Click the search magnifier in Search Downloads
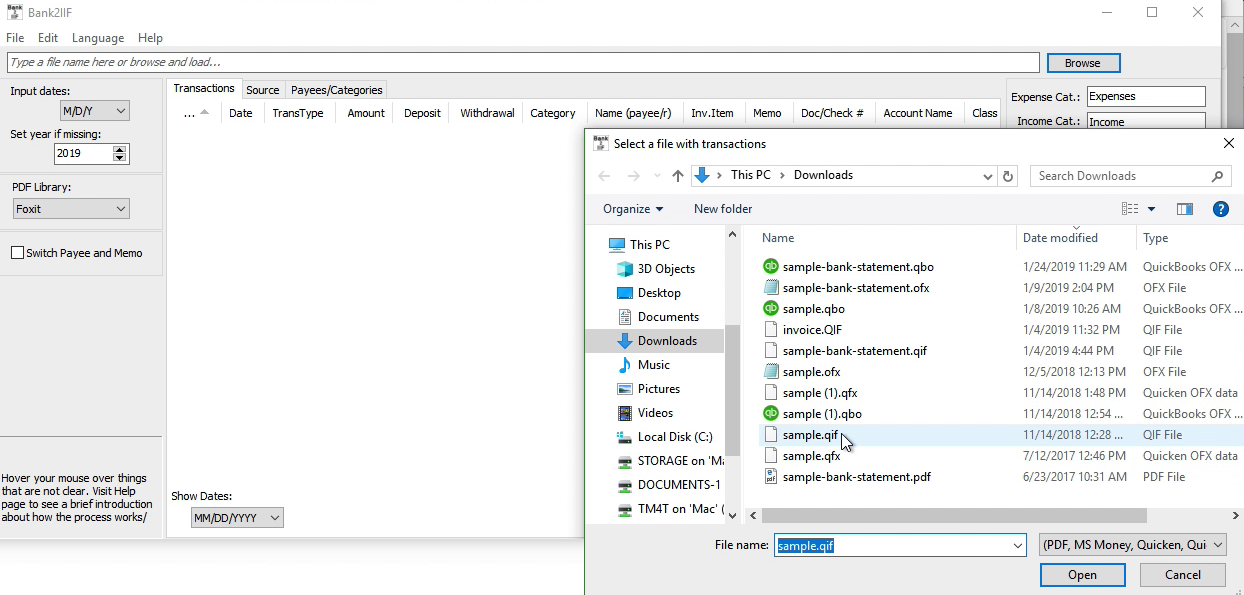Screen dimensions: 1244x595 click(x=1217, y=176)
